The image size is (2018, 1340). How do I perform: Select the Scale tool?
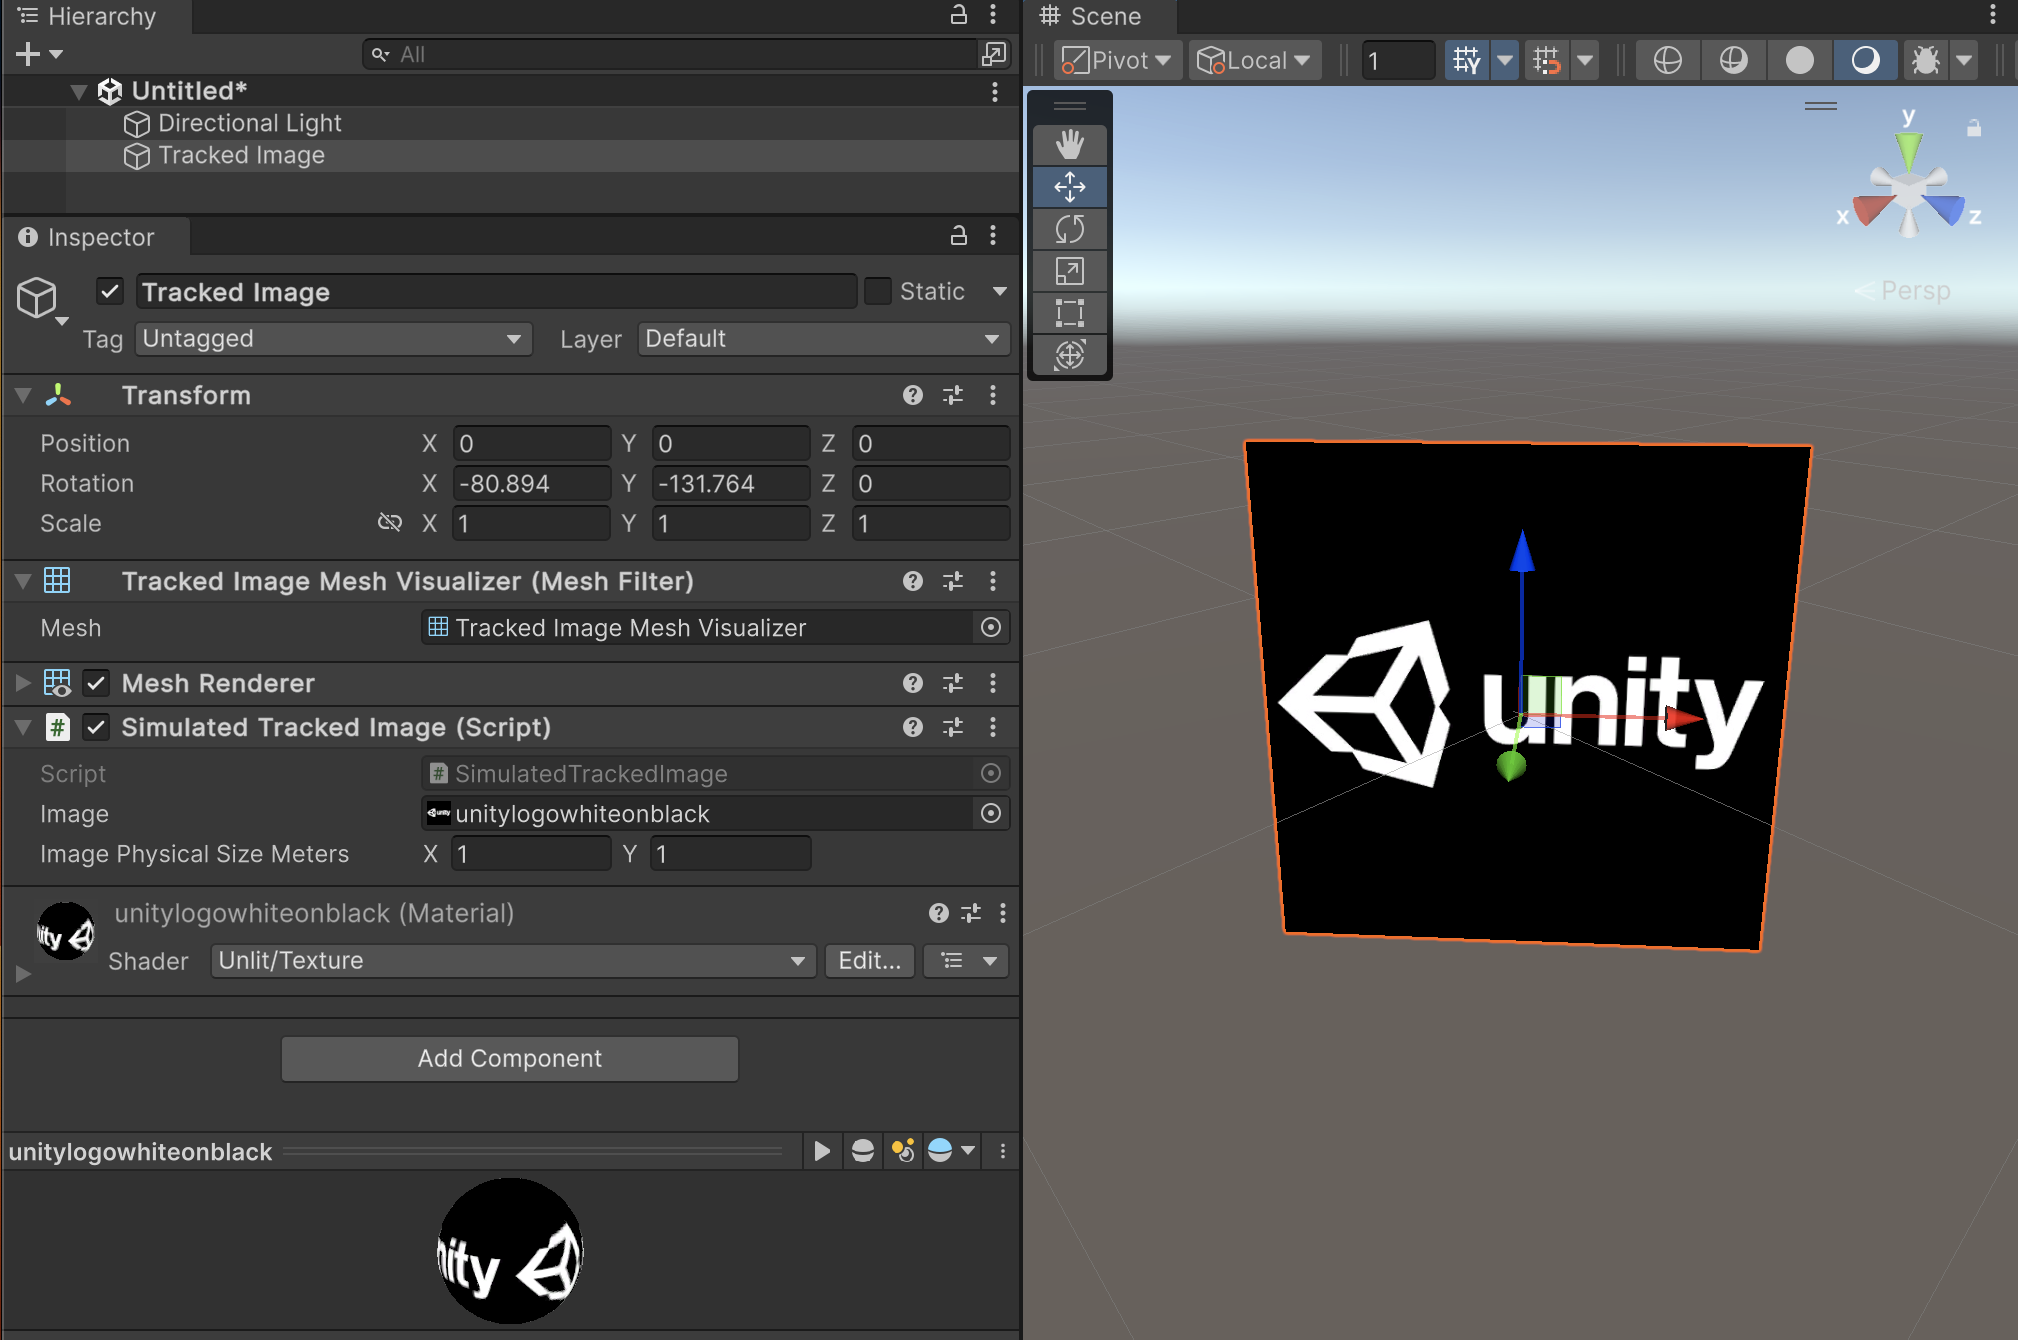click(1069, 271)
